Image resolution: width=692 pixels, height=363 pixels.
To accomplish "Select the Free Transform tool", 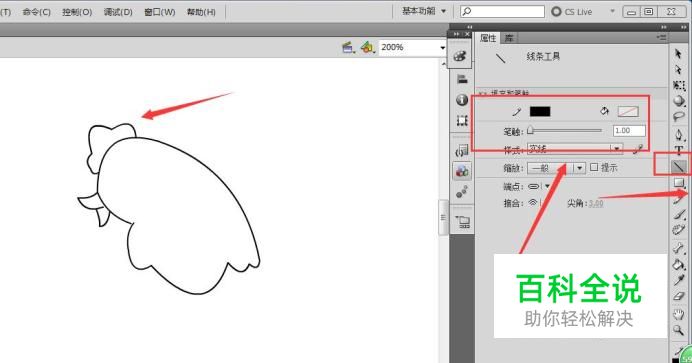I will [679, 85].
